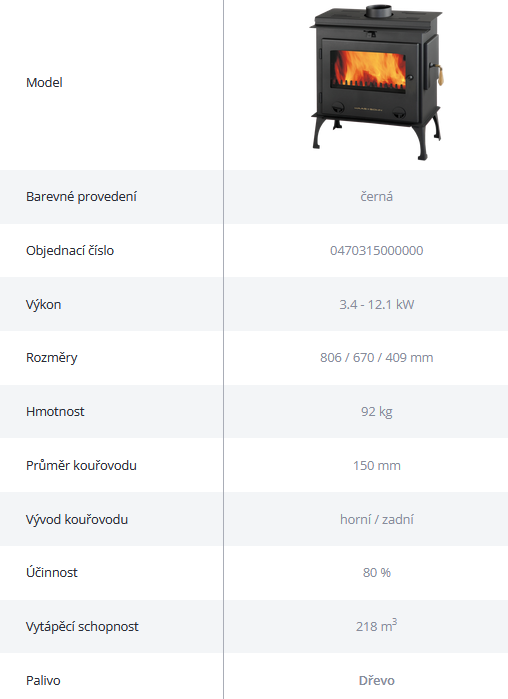This screenshot has height=699, width=508.
Task: Select dimensions 806 / 670 / 409 mm
Action: pos(377,358)
